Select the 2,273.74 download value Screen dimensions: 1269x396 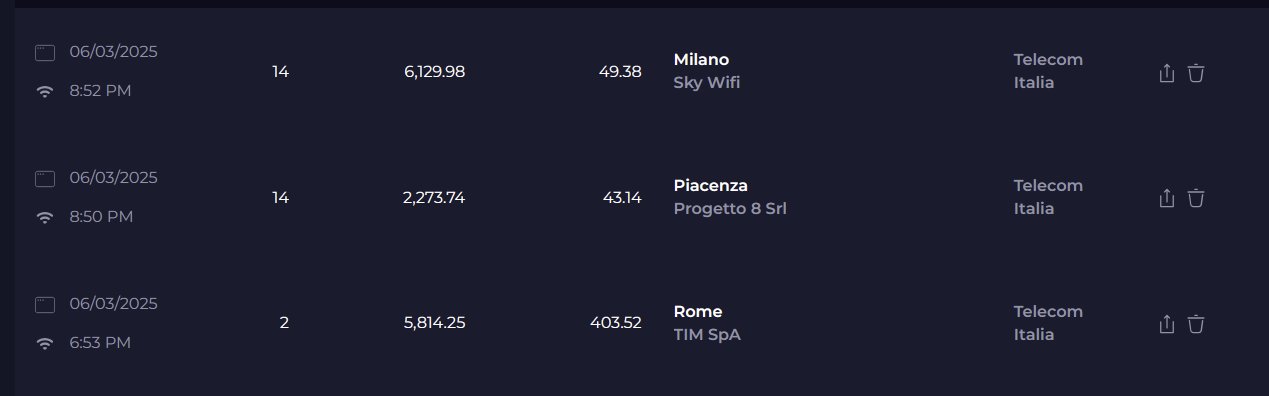coord(434,198)
